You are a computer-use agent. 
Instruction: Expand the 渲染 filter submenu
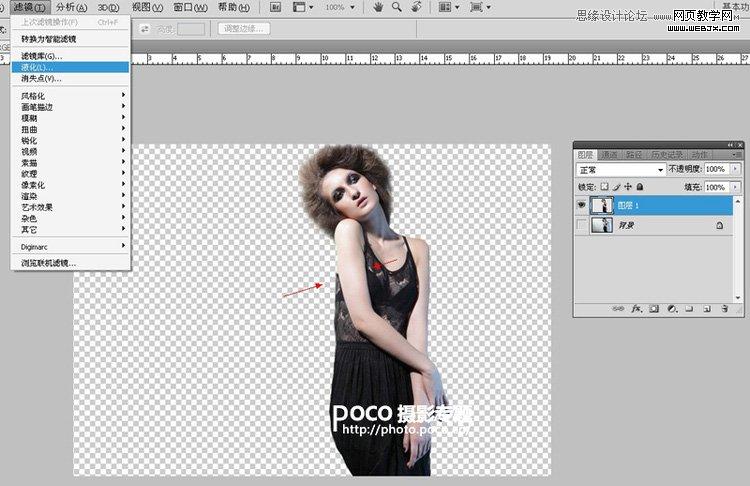(x=71, y=196)
